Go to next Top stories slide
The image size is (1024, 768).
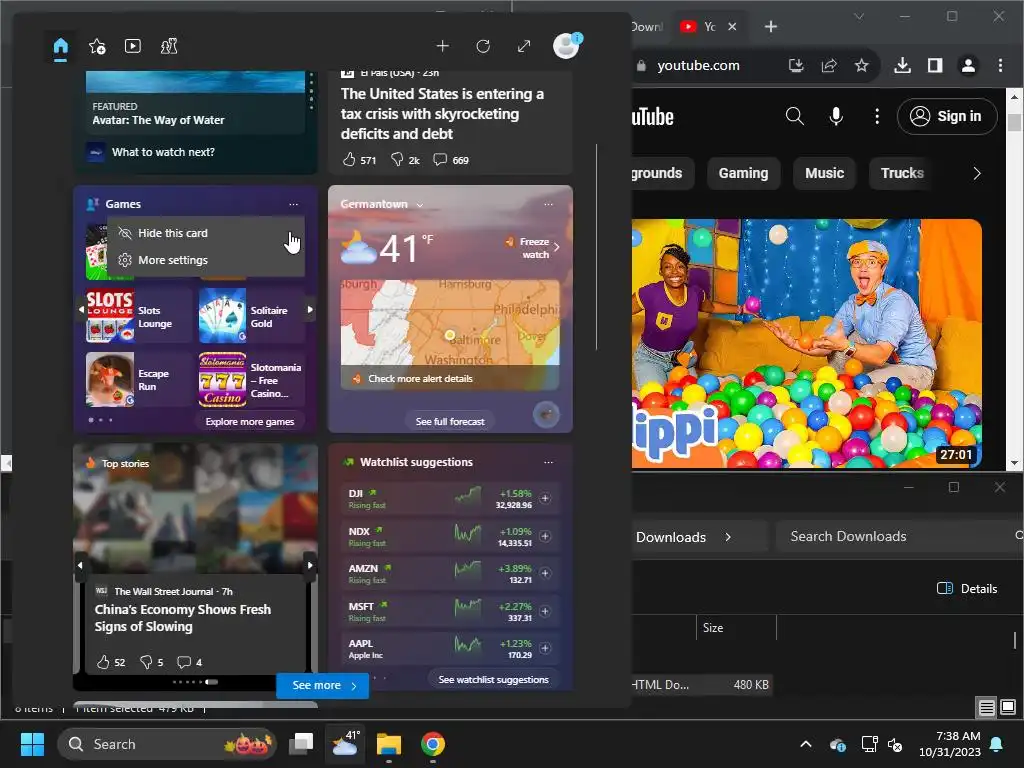point(310,565)
